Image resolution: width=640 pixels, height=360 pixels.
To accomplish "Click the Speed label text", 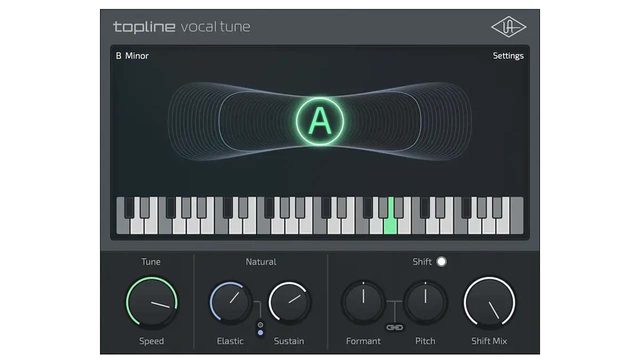I will point(151,341).
